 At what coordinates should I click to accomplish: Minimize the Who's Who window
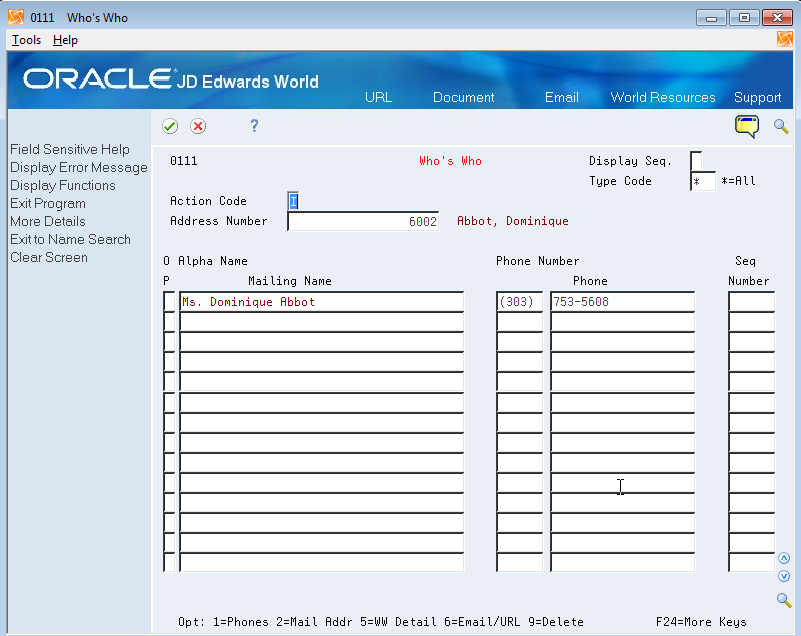tap(711, 18)
